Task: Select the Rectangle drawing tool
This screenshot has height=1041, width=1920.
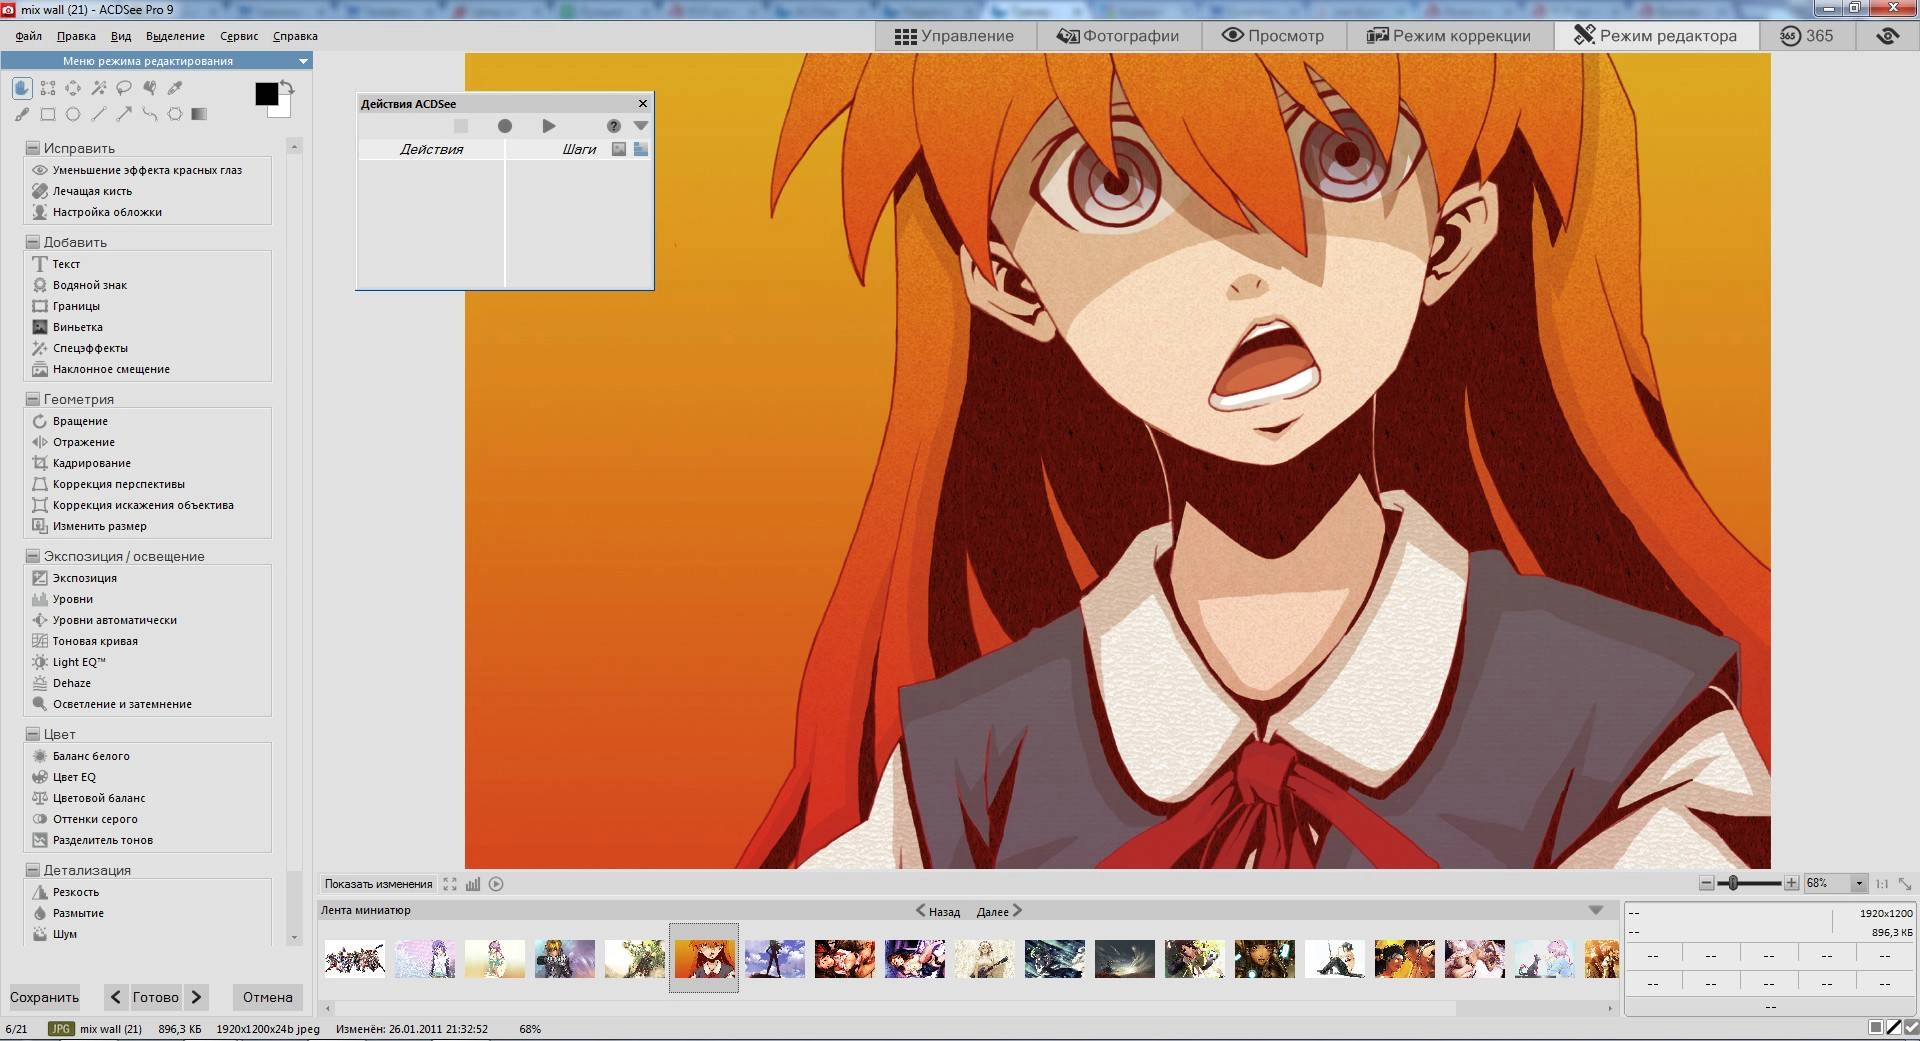Action: (x=48, y=114)
